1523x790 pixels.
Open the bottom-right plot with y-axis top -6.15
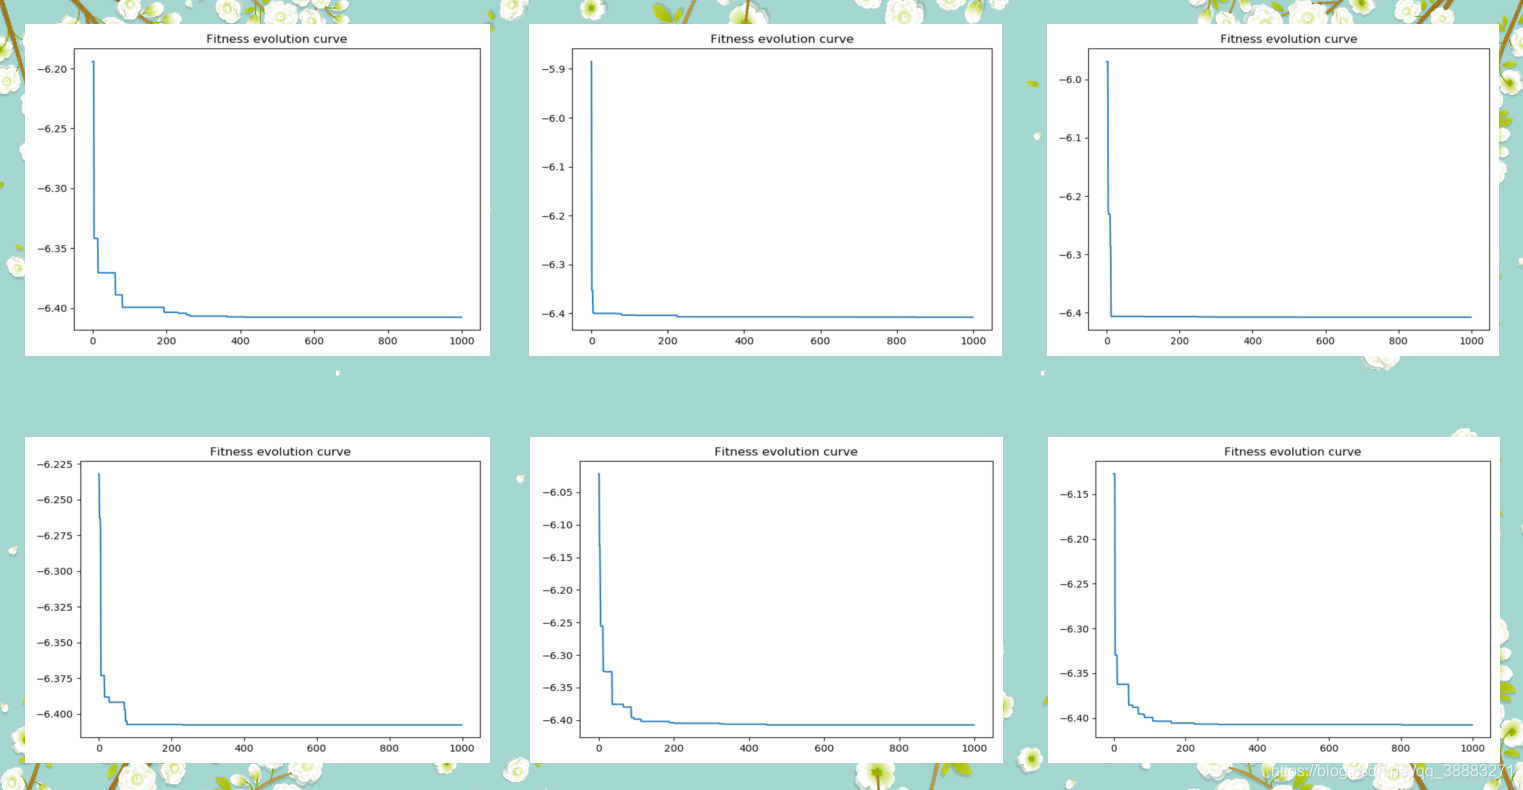(x=1274, y=600)
